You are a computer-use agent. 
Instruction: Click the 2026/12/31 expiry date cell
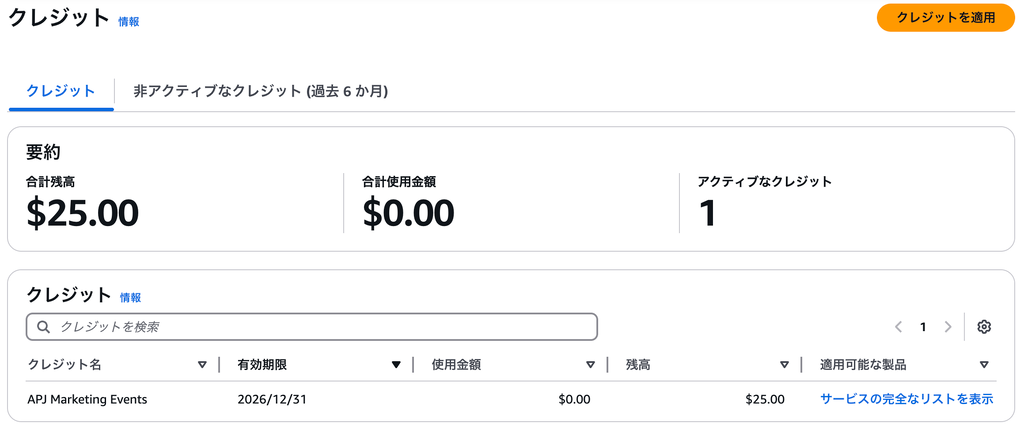coord(272,399)
